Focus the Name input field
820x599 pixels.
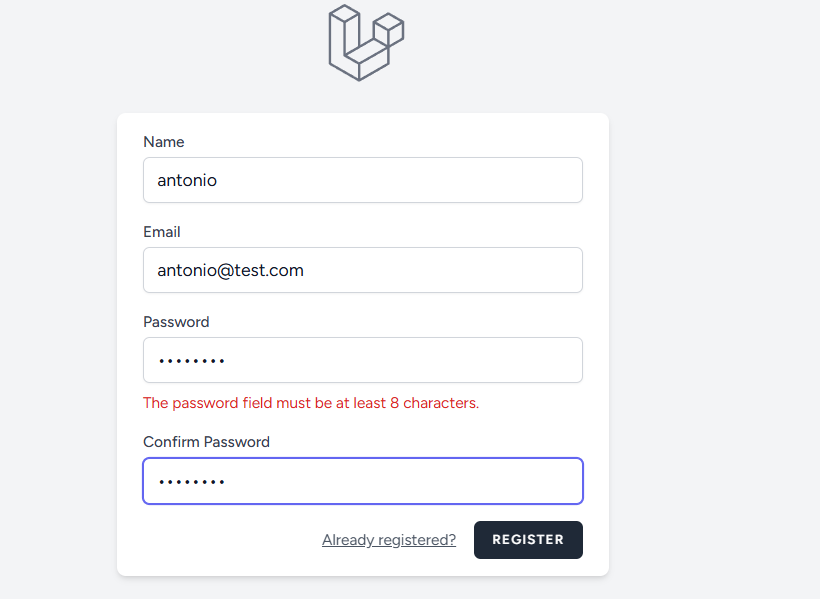point(363,180)
